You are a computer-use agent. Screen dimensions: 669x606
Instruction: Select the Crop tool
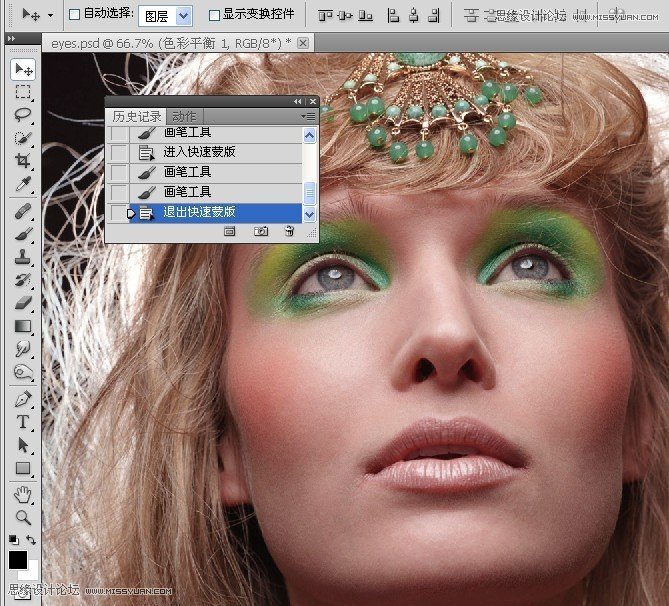point(23,161)
